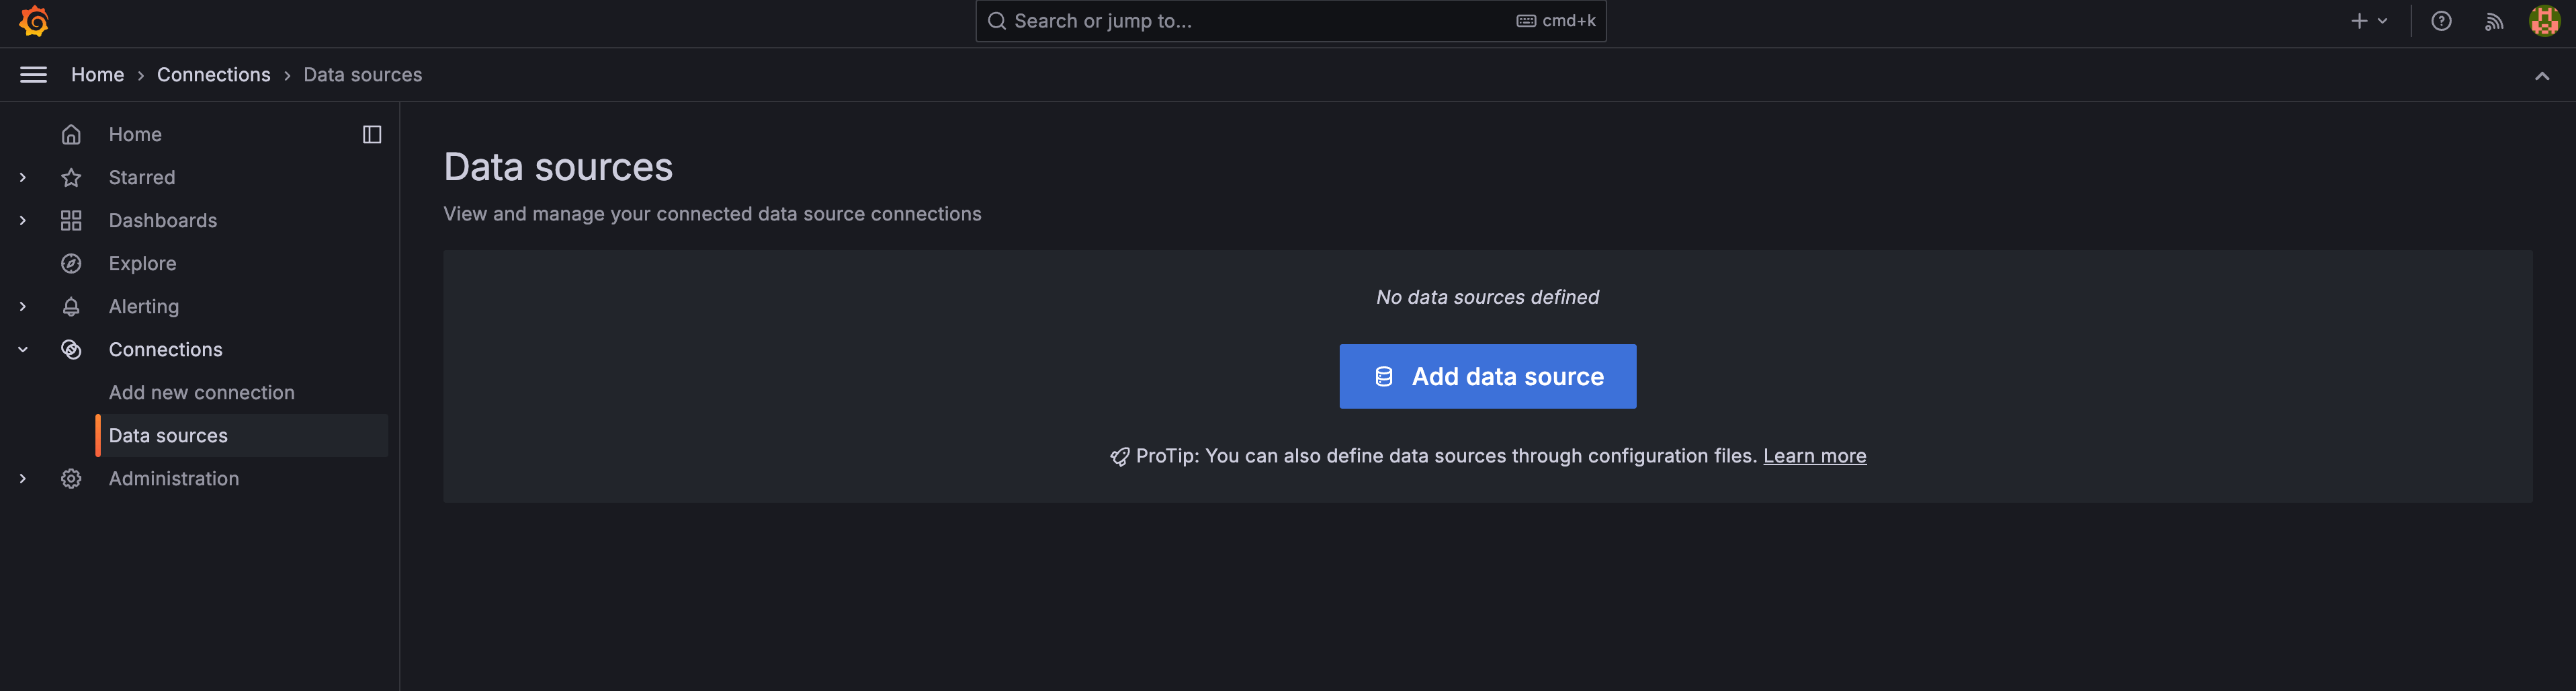Expand the Starred section
Image resolution: width=2576 pixels, height=691 pixels.
pyautogui.click(x=22, y=177)
